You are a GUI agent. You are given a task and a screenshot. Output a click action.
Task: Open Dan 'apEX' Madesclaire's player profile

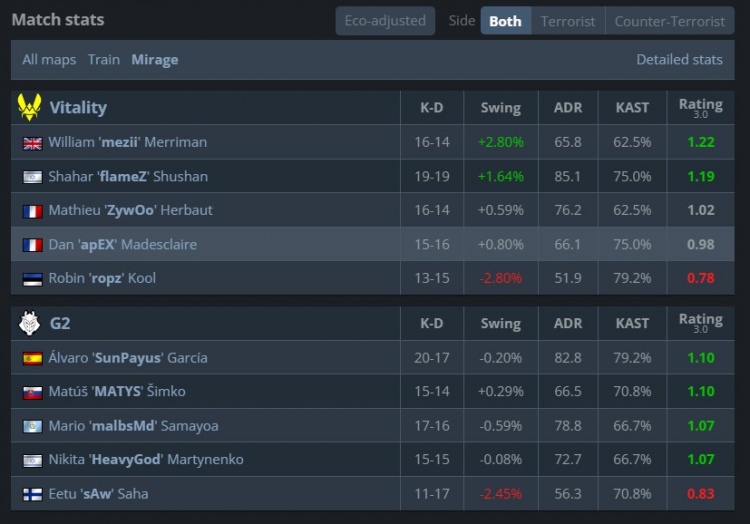coord(122,244)
